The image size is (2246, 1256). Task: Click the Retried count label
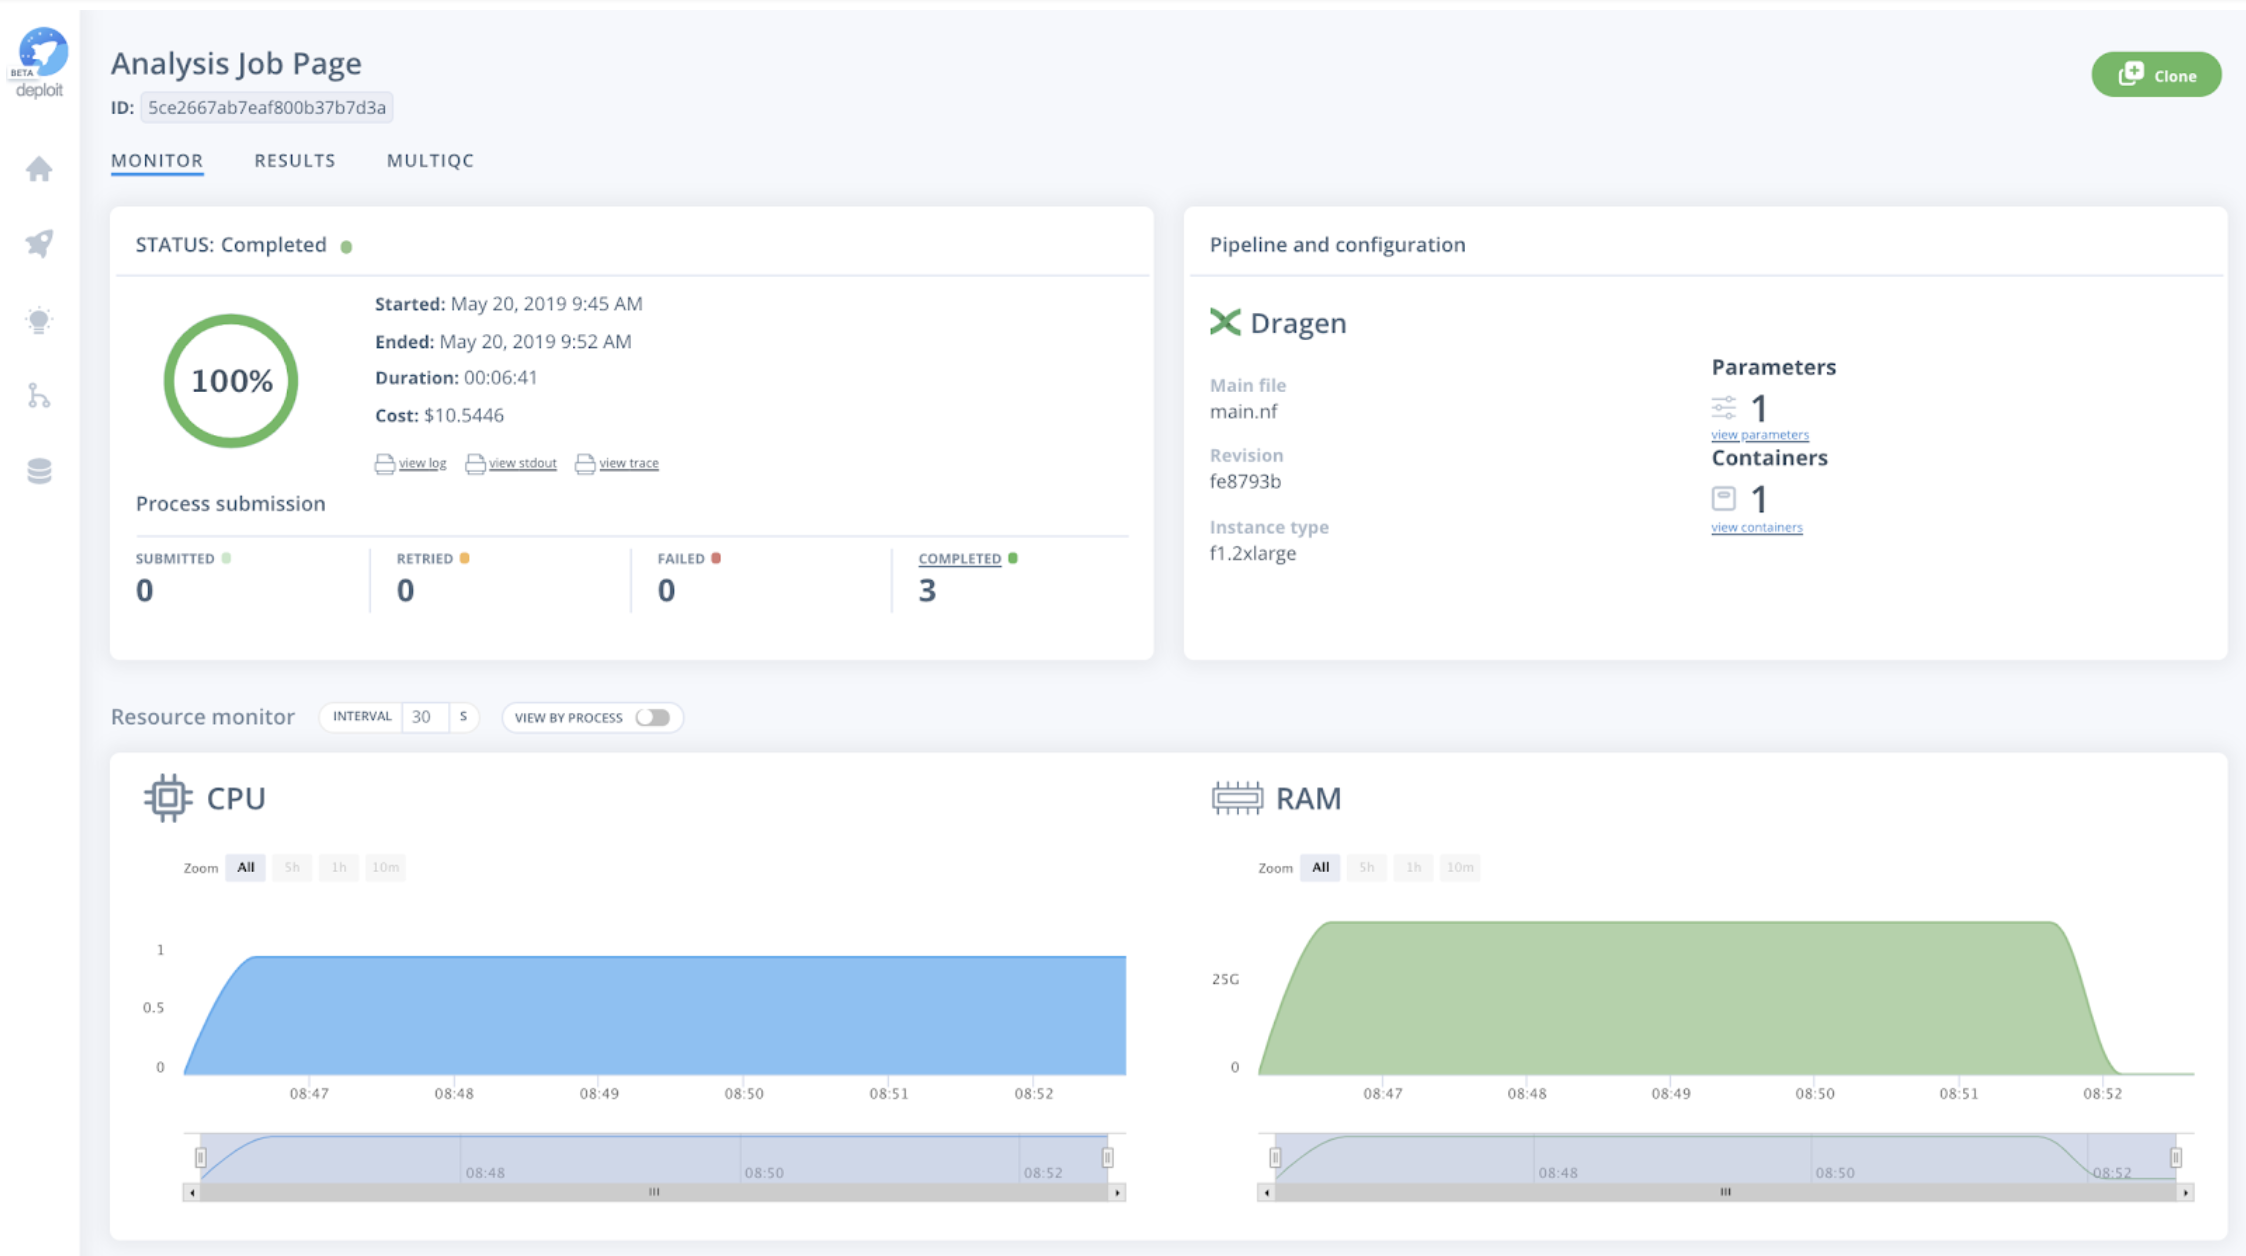(x=425, y=559)
